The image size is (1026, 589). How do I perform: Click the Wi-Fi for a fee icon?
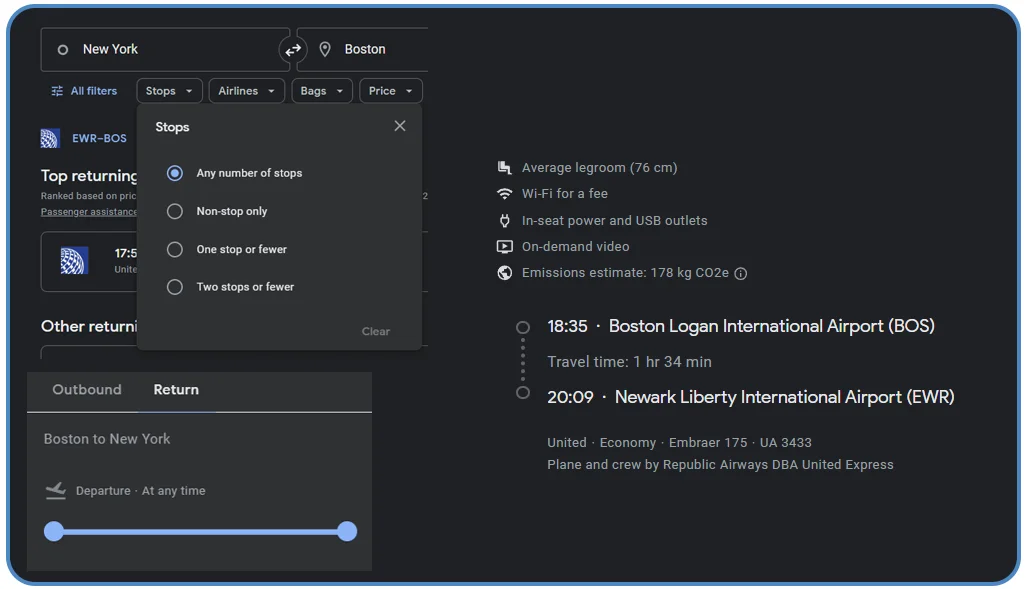click(x=504, y=193)
